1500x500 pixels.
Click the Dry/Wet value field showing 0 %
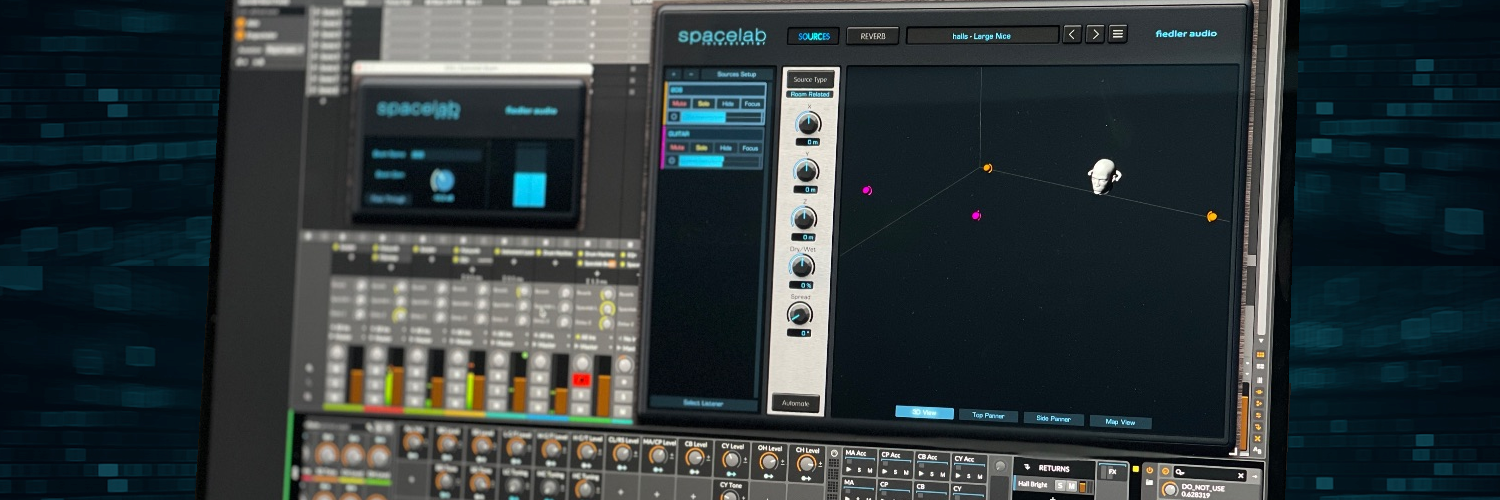tap(801, 285)
